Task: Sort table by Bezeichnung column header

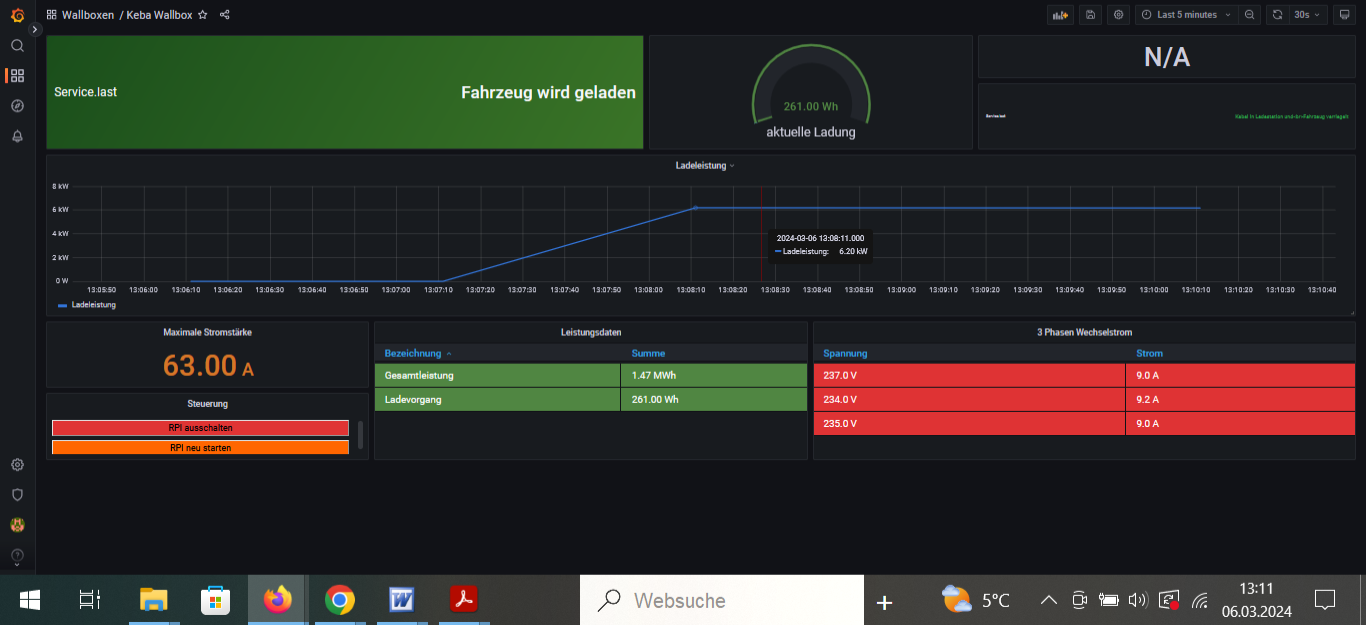Action: click(x=411, y=353)
